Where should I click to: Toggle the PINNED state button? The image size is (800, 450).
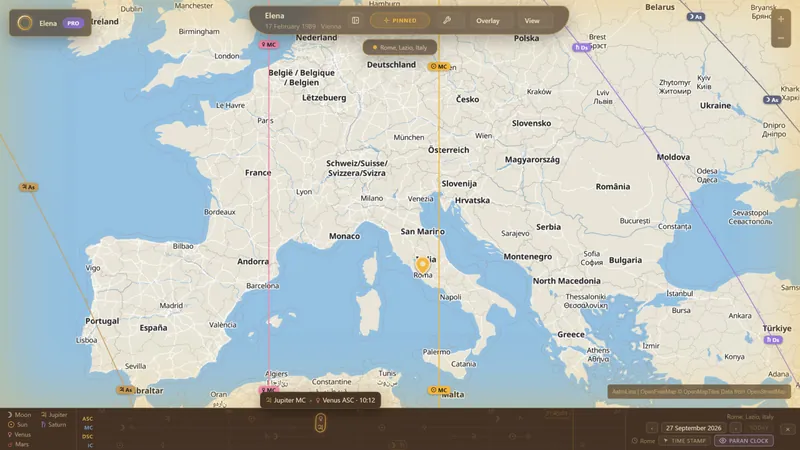coord(400,20)
